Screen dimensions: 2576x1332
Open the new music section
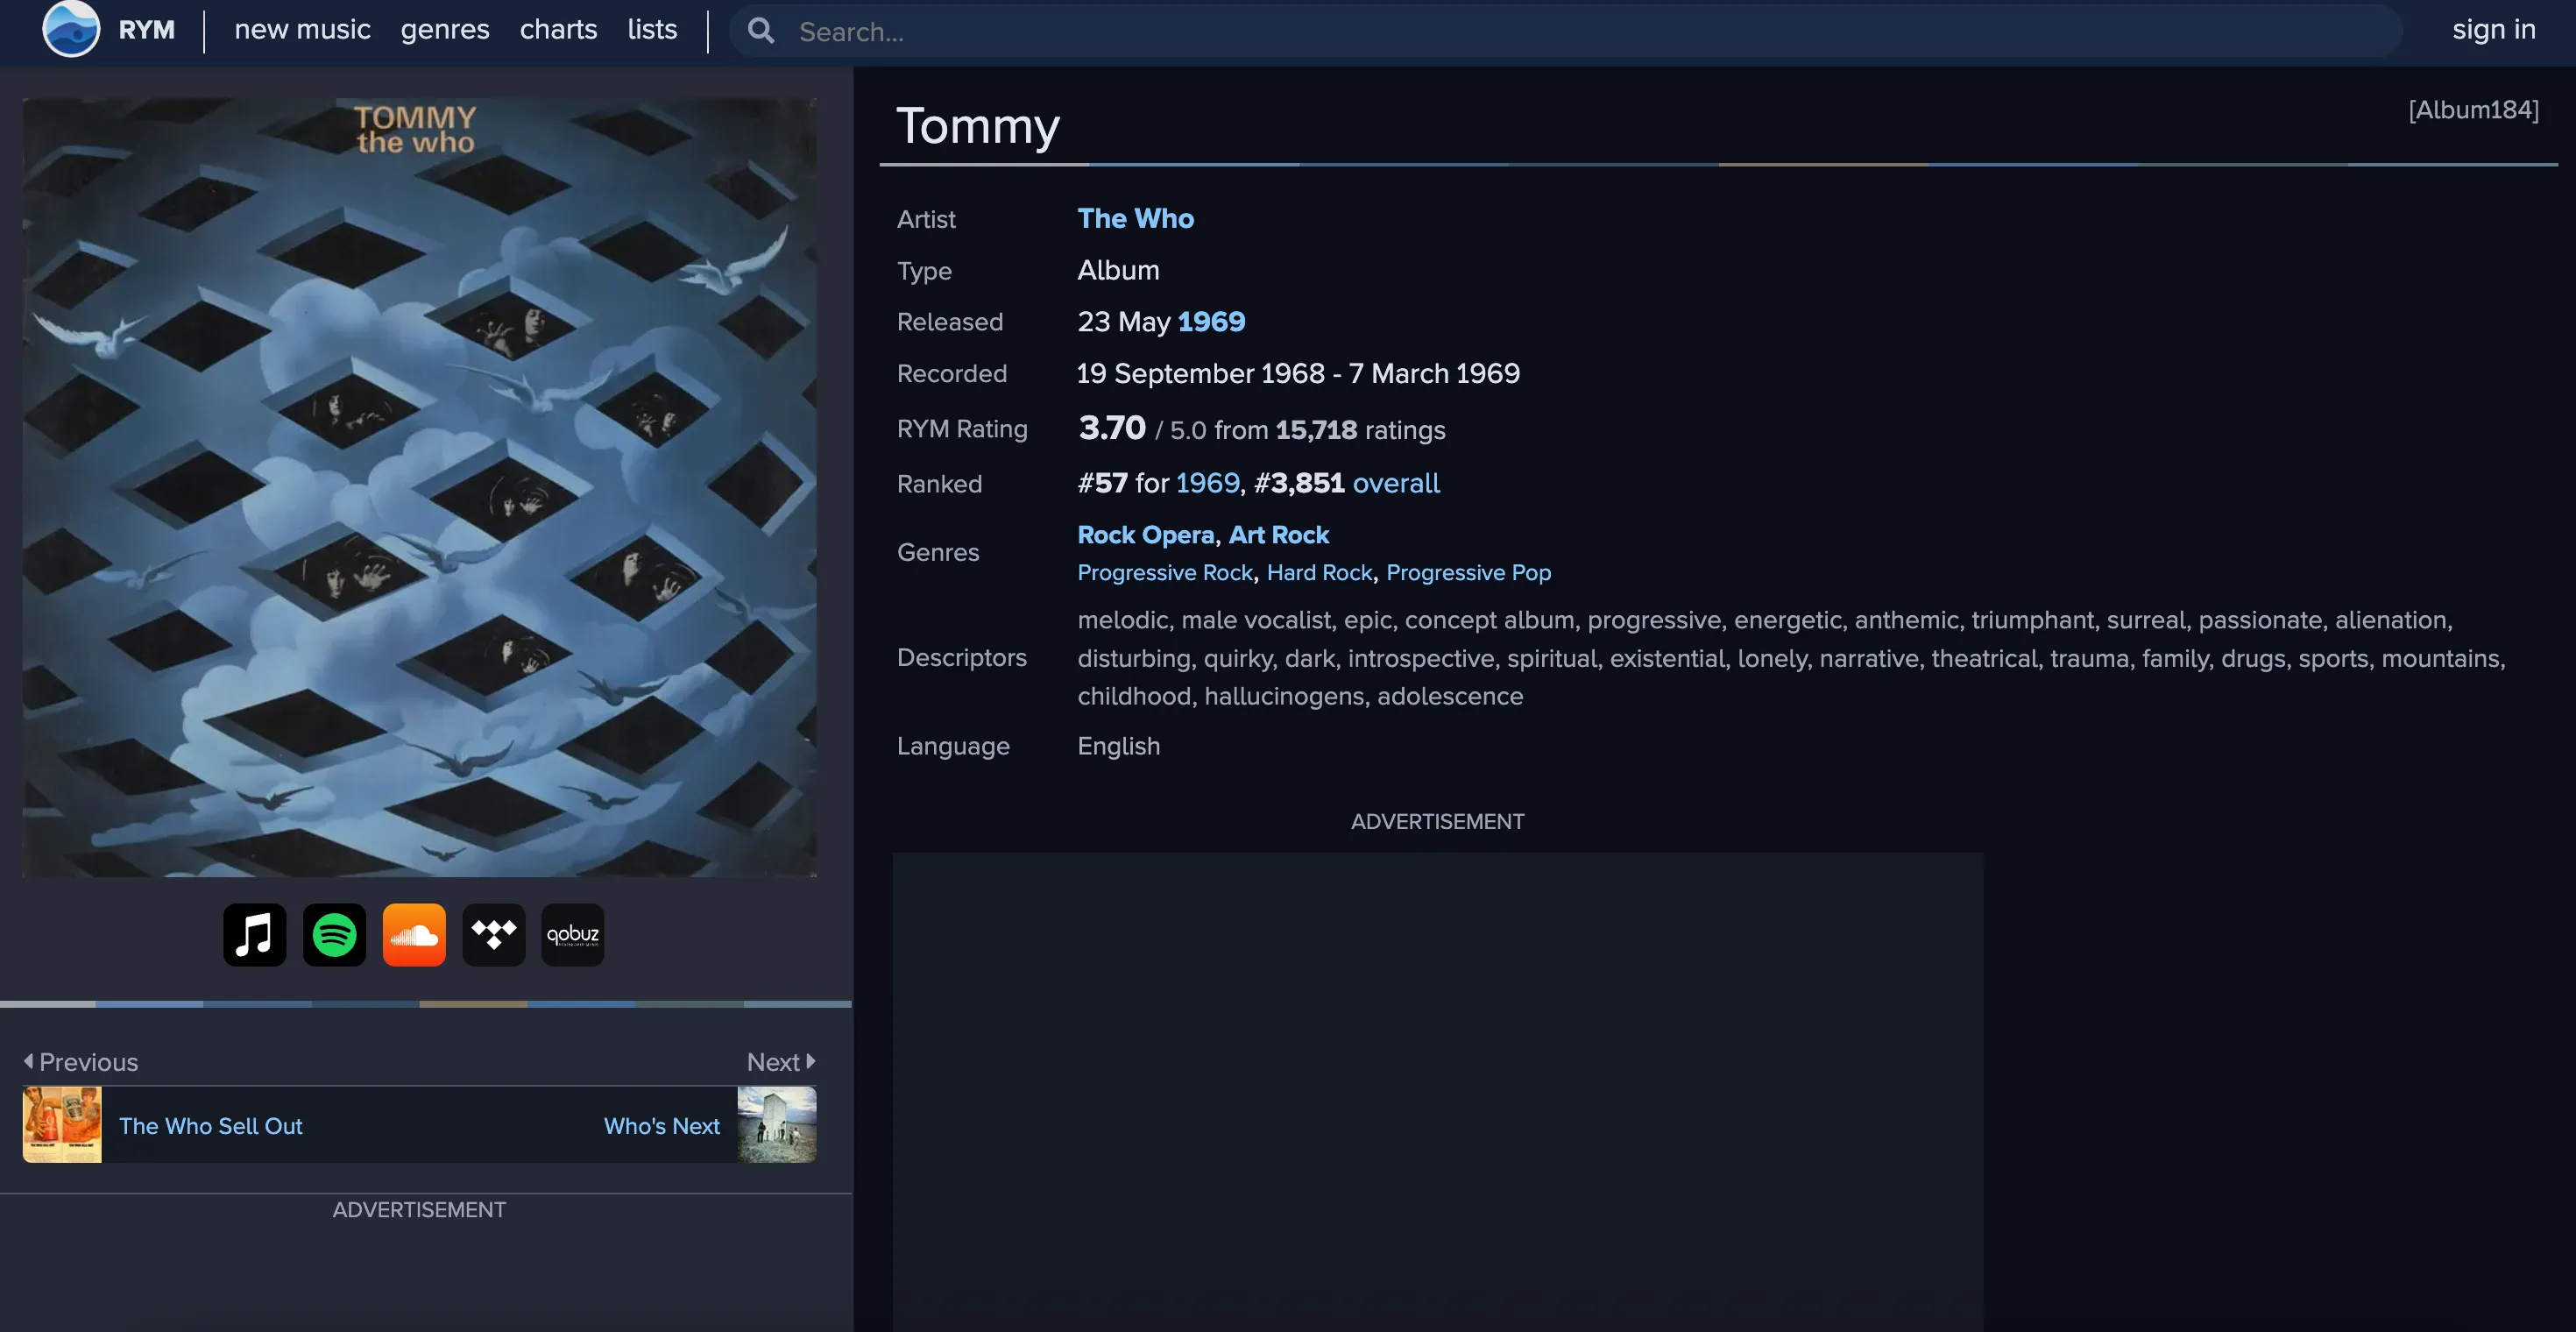[302, 29]
